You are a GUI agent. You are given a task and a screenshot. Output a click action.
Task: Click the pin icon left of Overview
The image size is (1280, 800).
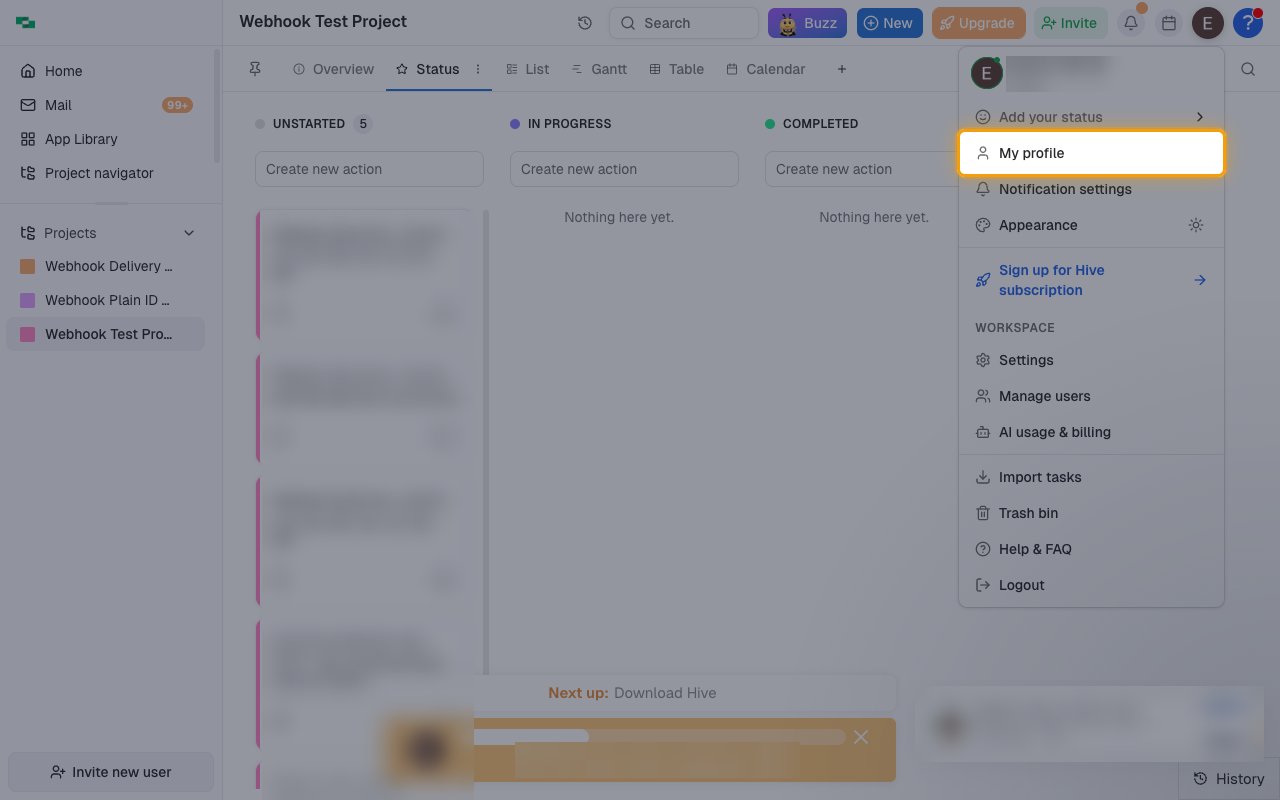pyautogui.click(x=255, y=69)
